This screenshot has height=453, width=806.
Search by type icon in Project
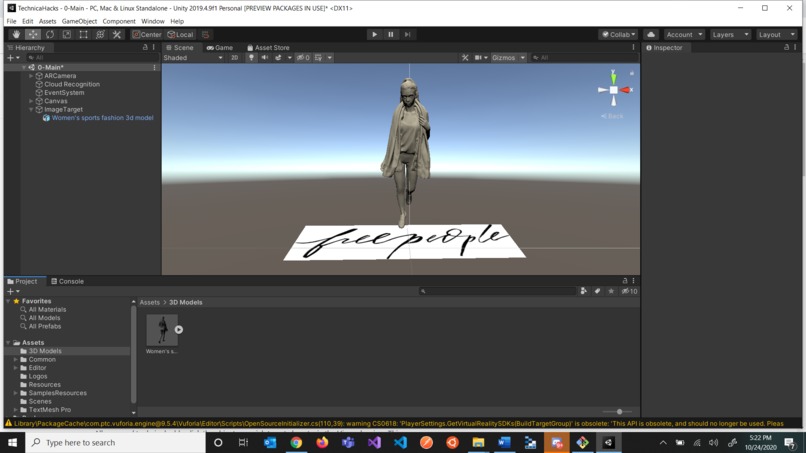583,291
